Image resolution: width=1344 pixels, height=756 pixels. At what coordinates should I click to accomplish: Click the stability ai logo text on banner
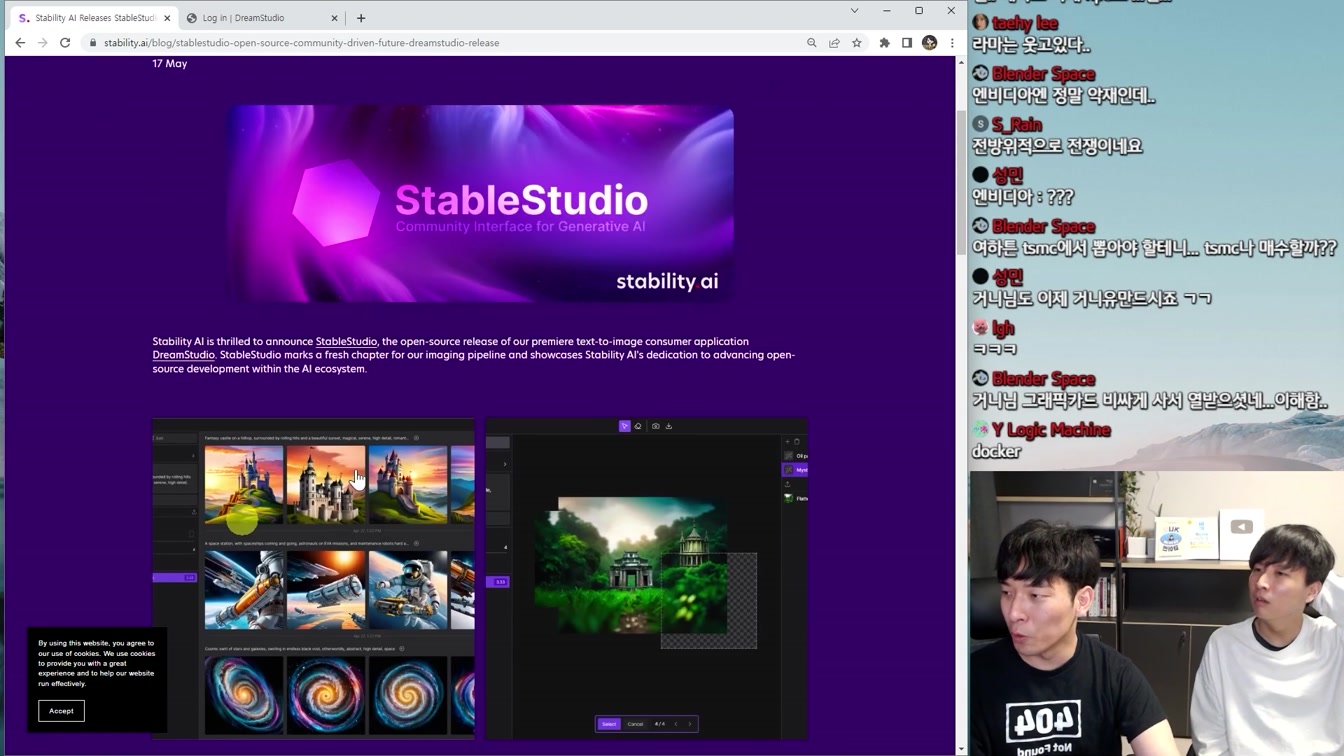tap(667, 282)
